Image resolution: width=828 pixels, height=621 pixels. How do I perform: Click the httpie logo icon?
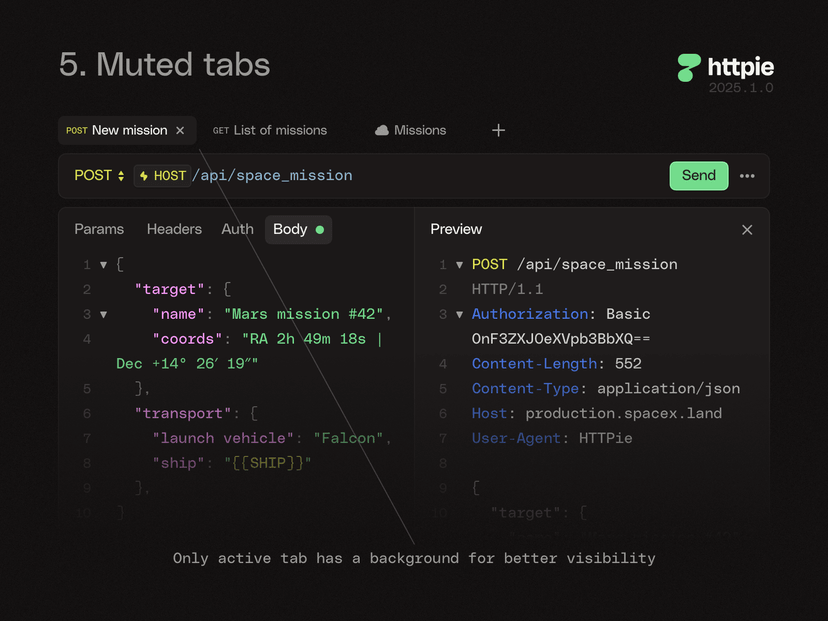[x=688, y=68]
